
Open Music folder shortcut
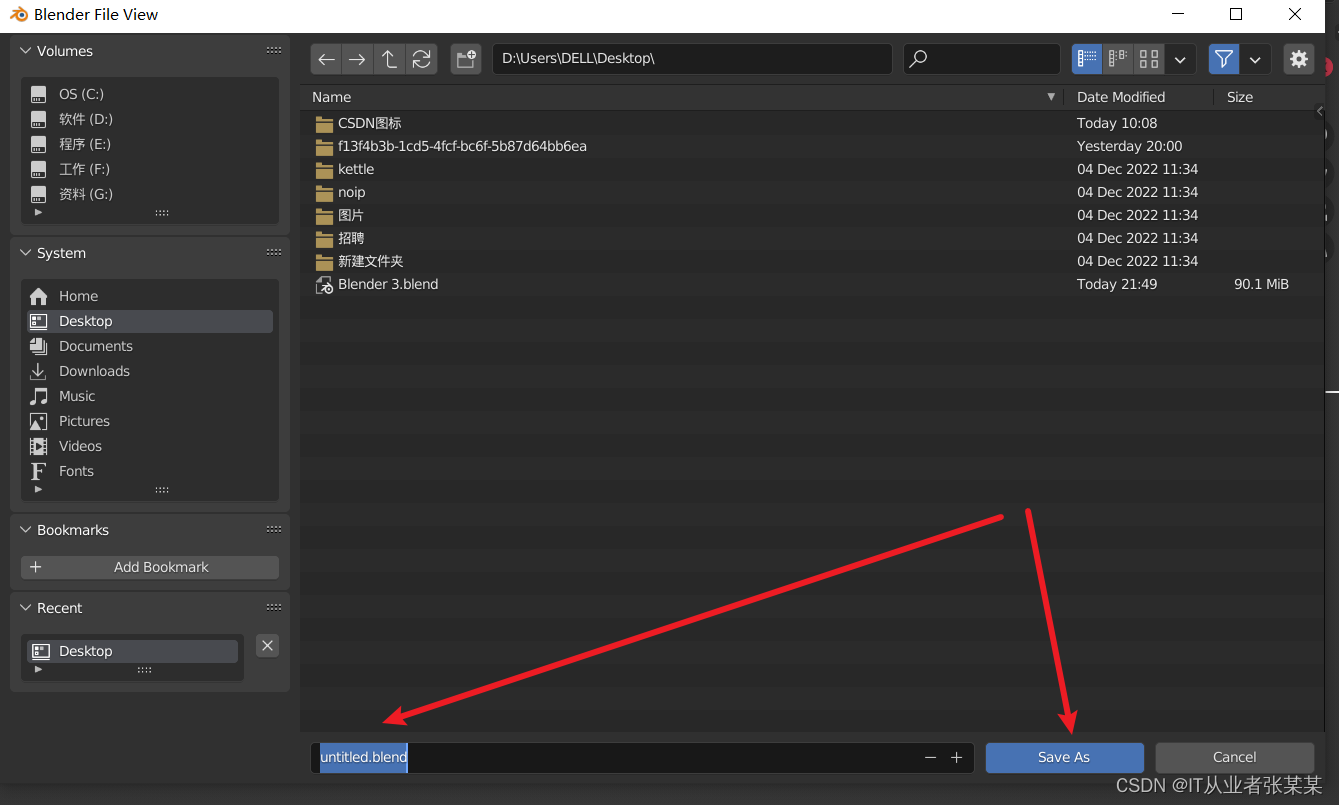150,396
